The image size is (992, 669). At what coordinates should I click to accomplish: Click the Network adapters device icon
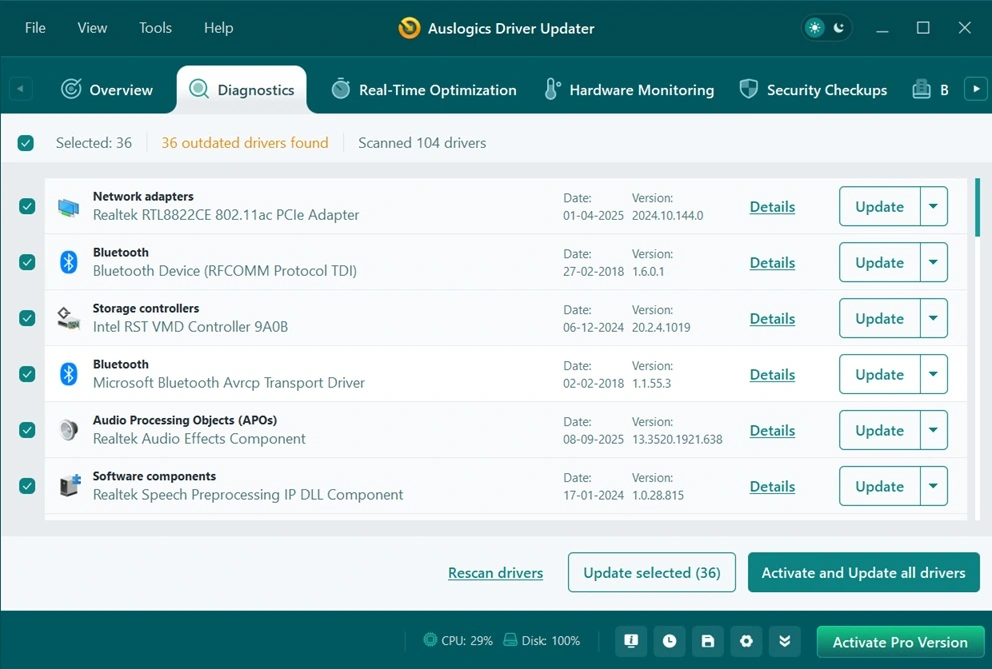tap(68, 207)
